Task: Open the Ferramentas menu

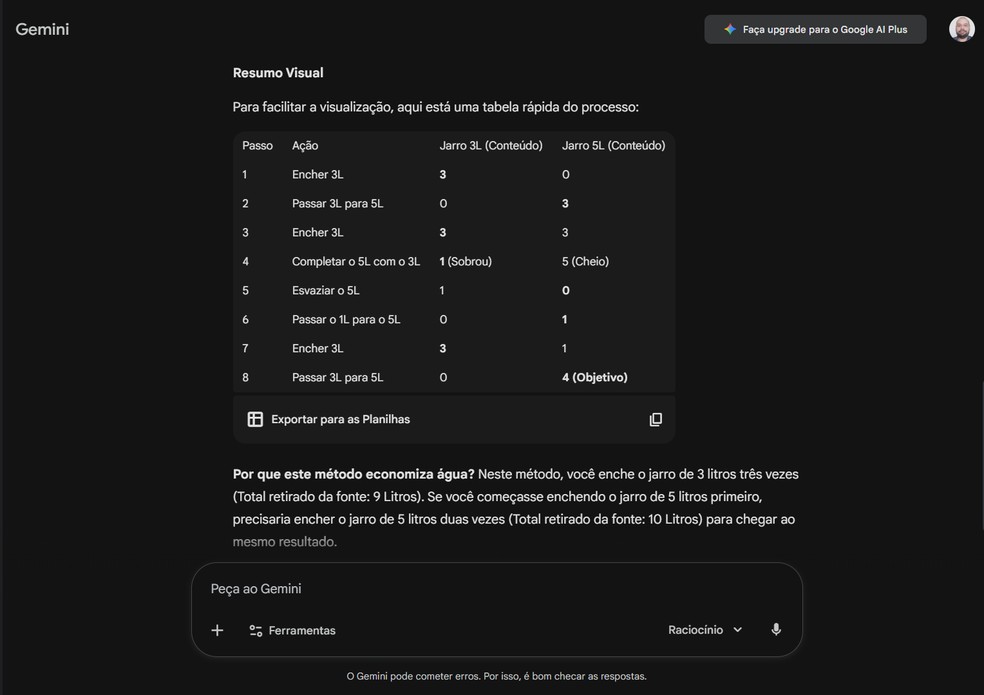Action: click(301, 631)
